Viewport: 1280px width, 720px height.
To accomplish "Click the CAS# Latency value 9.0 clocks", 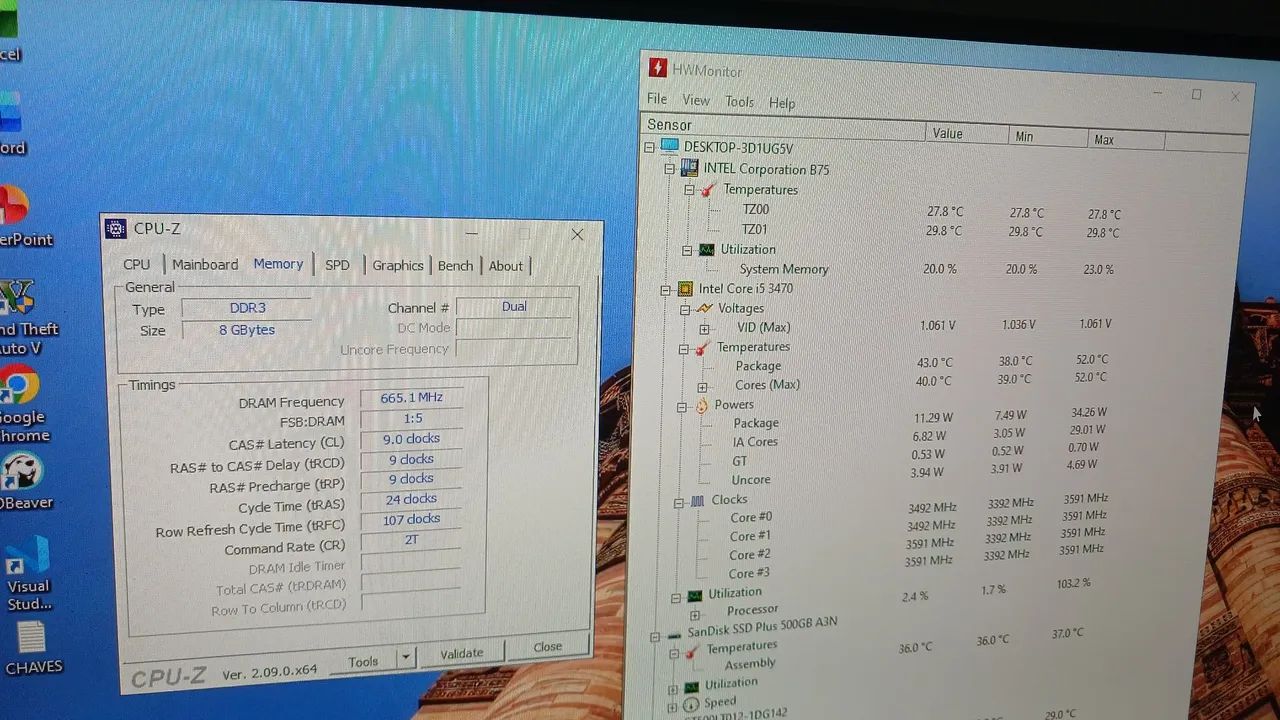I will 411,438.
